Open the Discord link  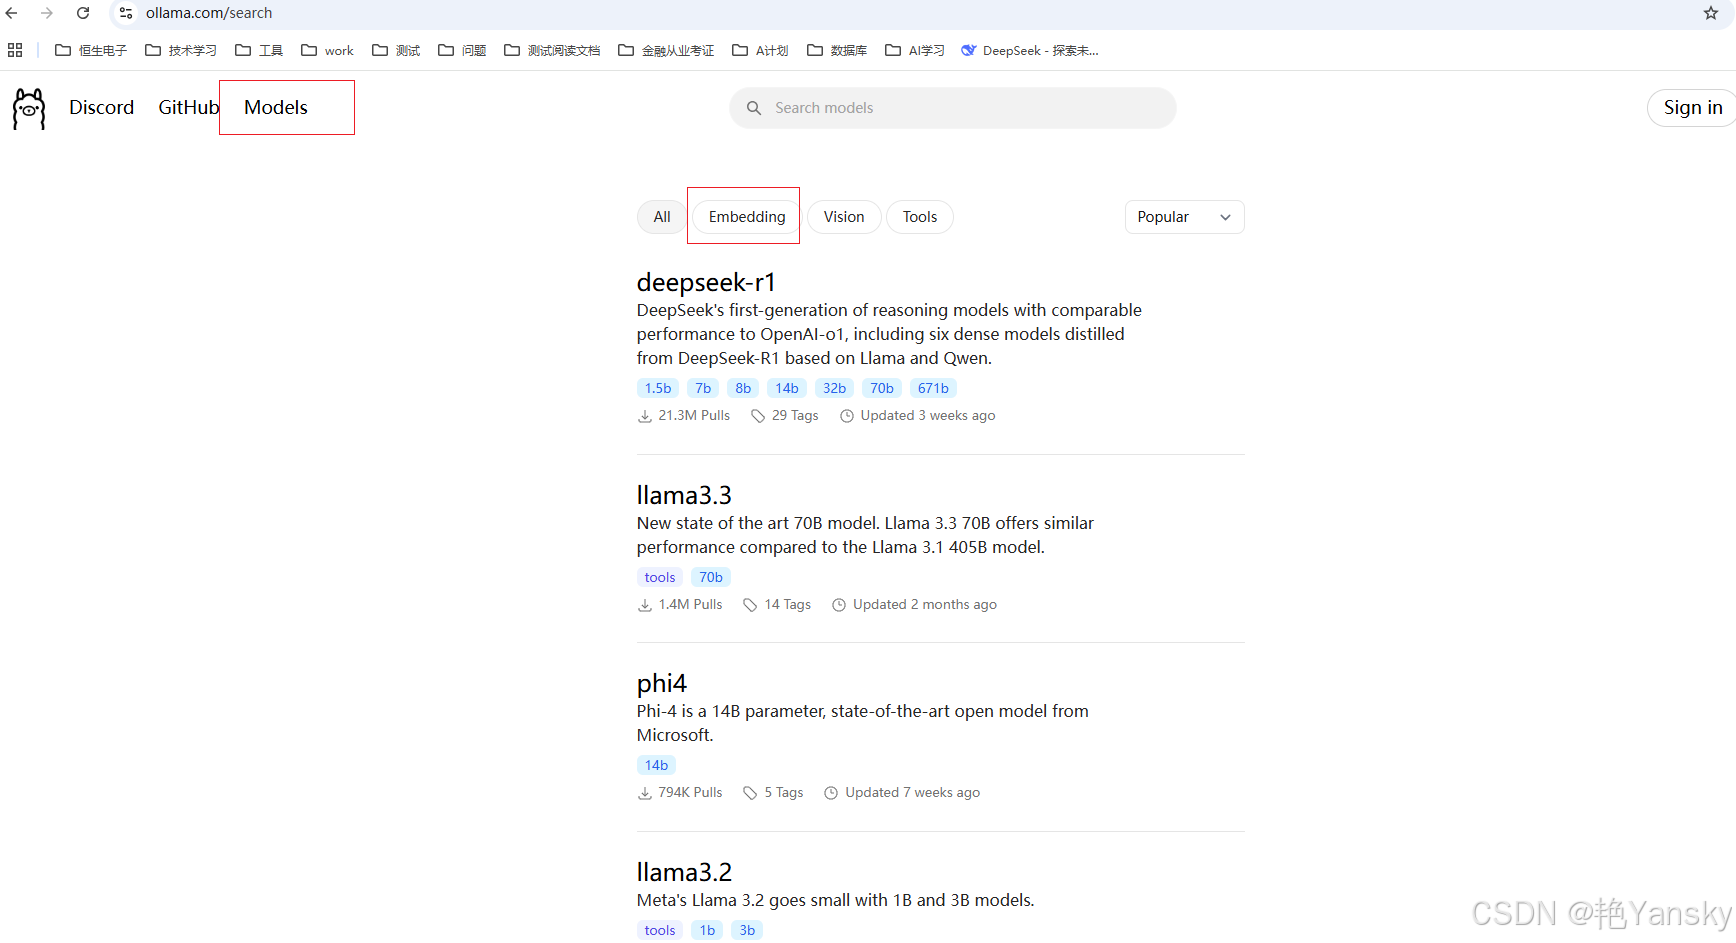pos(101,107)
